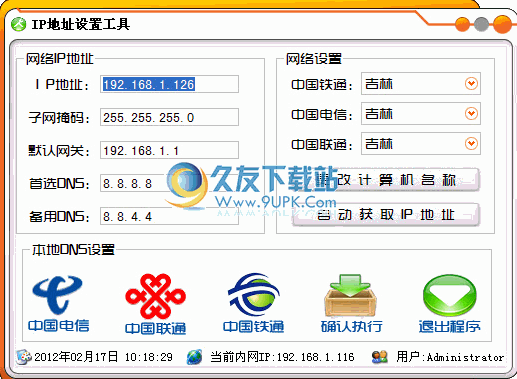Click the 默认网关 input field
Screen dimensions: 517x379
point(169,150)
